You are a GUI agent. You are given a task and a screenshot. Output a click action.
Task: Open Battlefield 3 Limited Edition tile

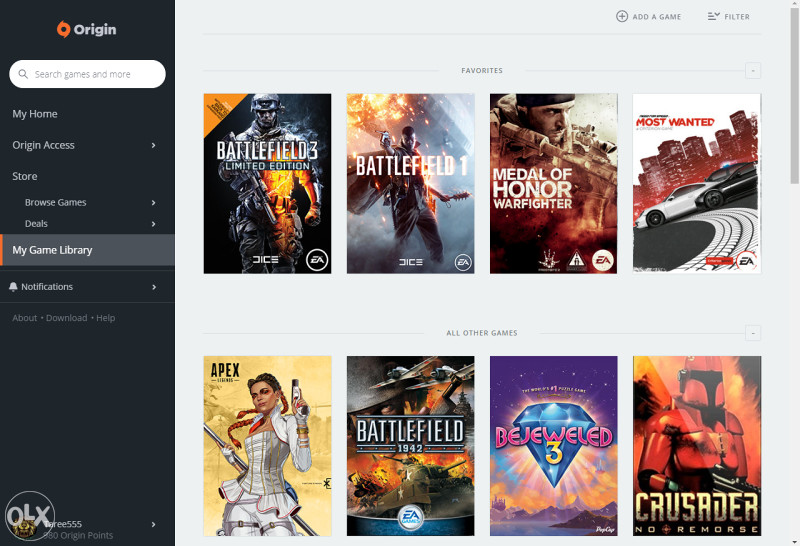(267, 184)
